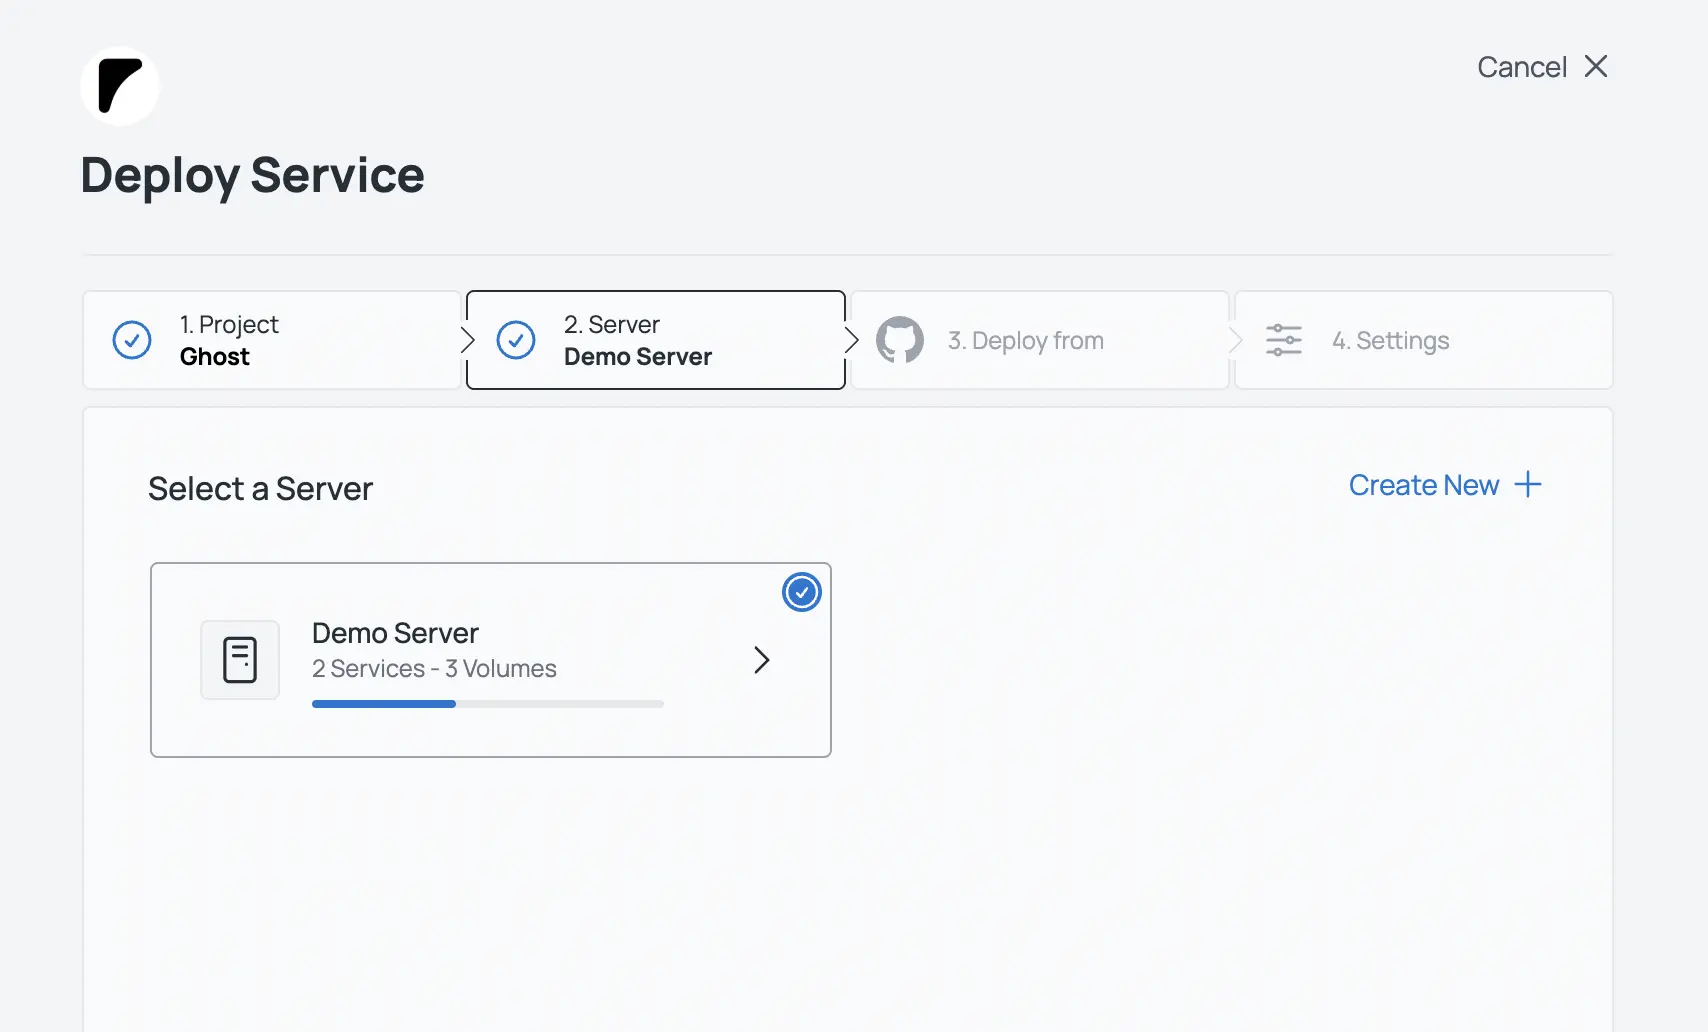Toggle selection of the Demo Server card

tap(490, 660)
